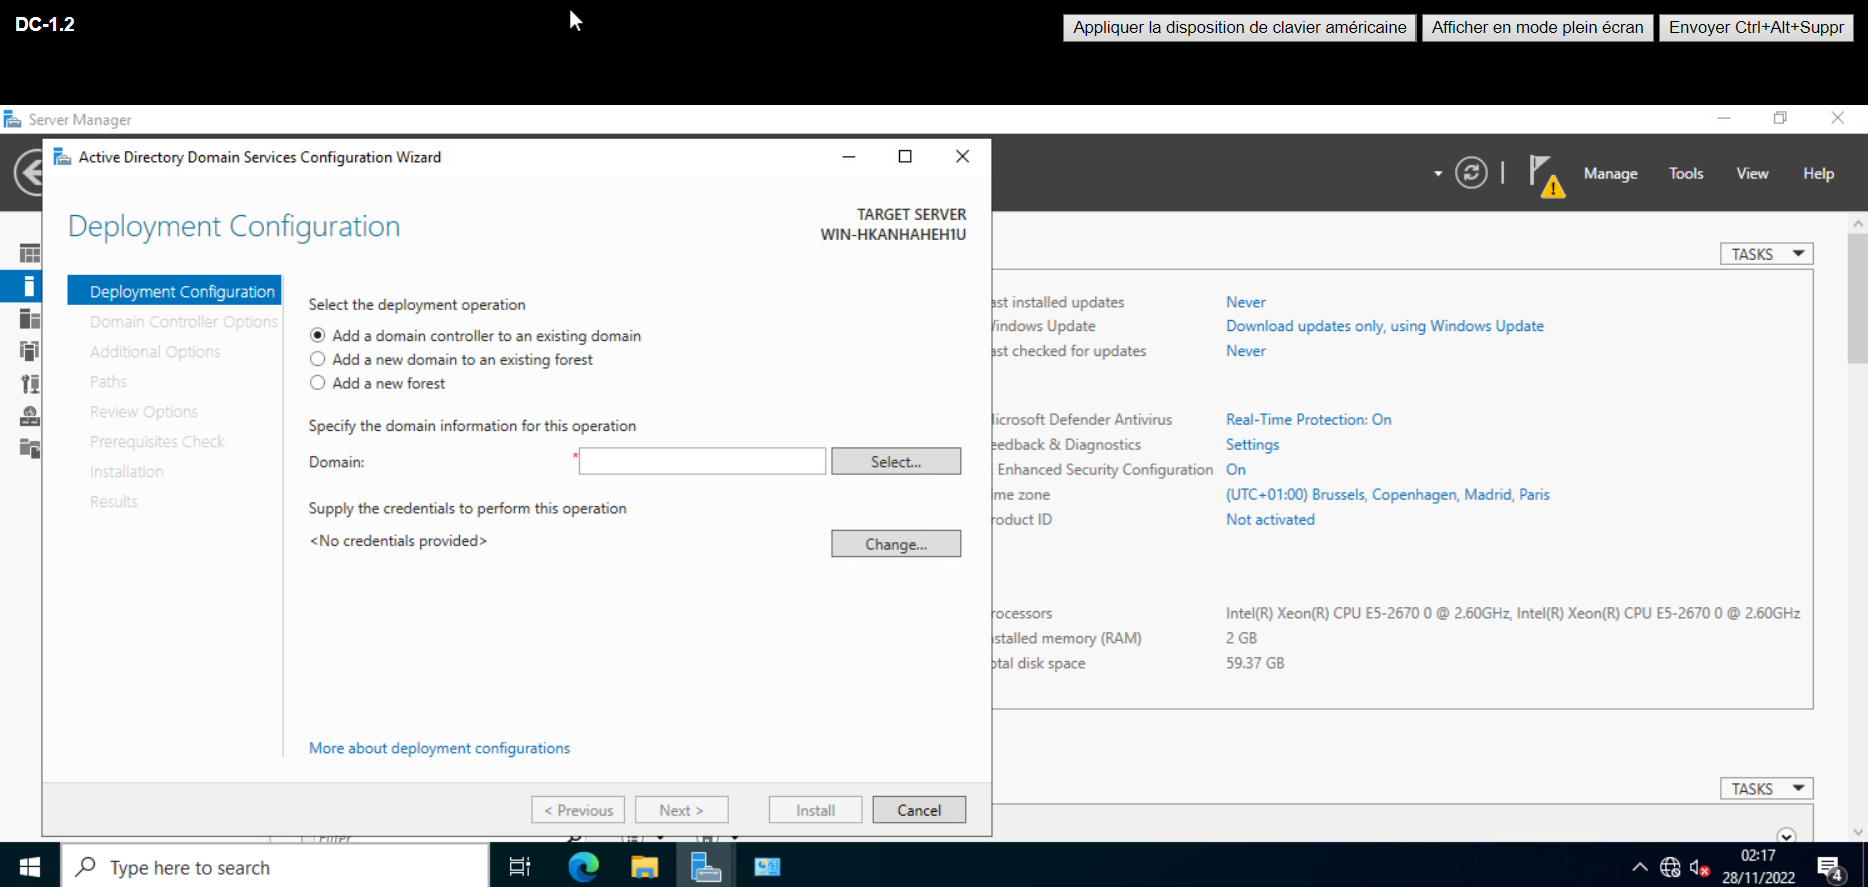Click 'Never' link for last installed updates
Image resolution: width=1868 pixels, height=887 pixels.
pos(1245,302)
